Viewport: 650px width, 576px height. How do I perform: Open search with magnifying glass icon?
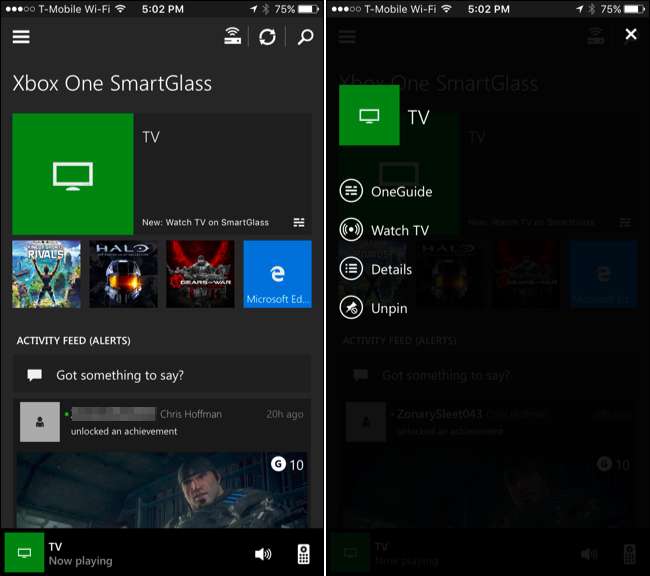305,37
